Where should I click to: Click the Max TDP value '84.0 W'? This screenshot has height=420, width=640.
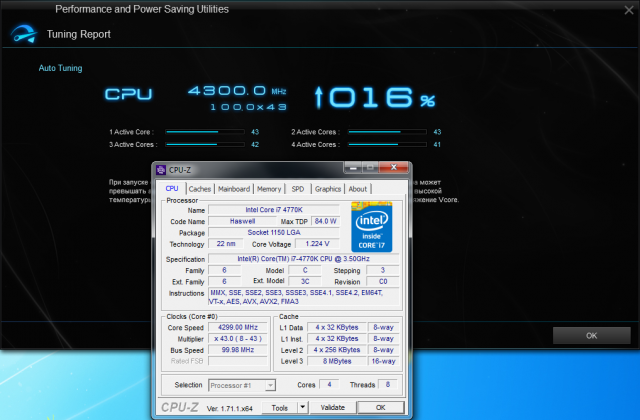(x=326, y=221)
